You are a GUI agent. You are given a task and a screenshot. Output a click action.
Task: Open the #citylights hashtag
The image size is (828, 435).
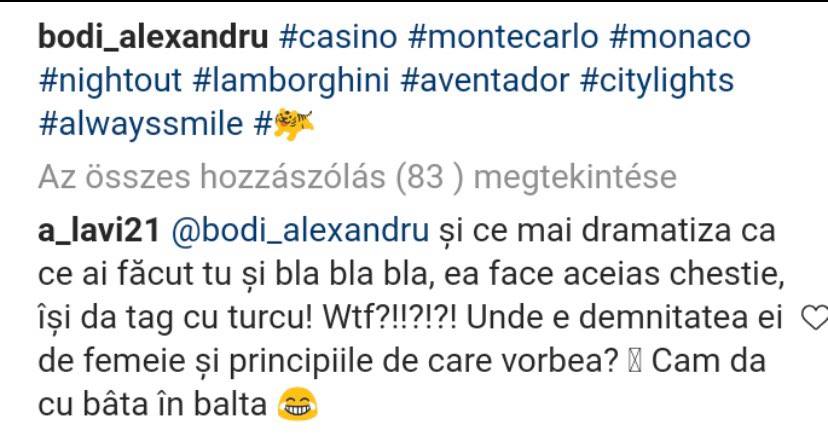point(657,81)
